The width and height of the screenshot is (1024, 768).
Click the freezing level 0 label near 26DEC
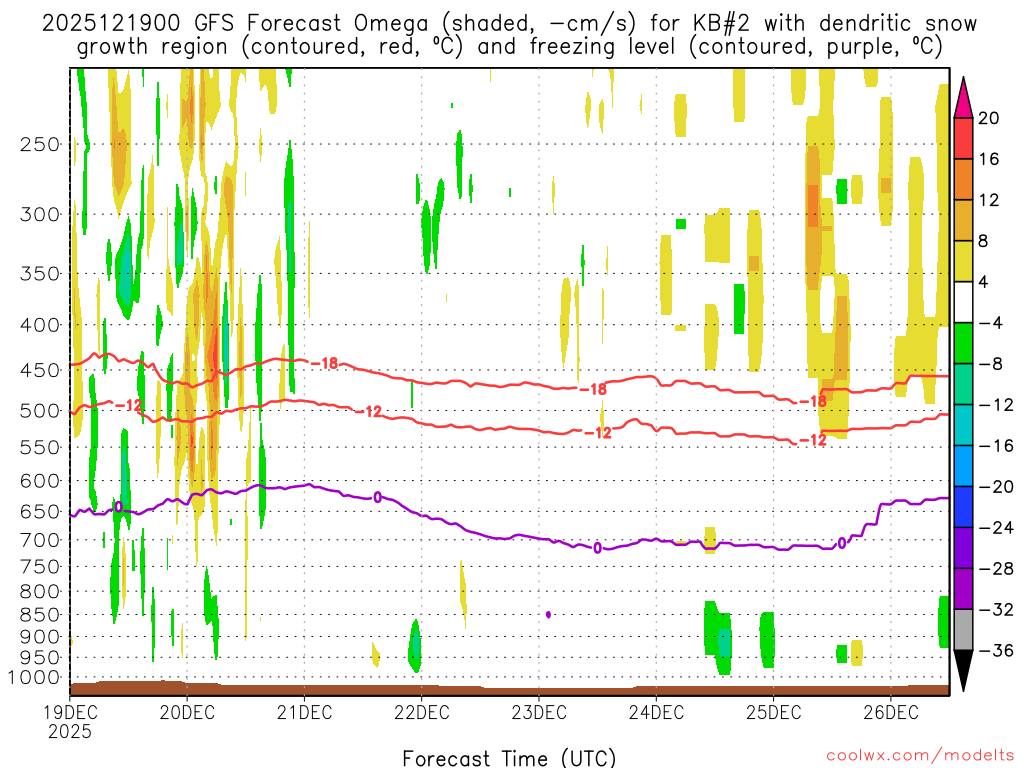click(x=842, y=543)
